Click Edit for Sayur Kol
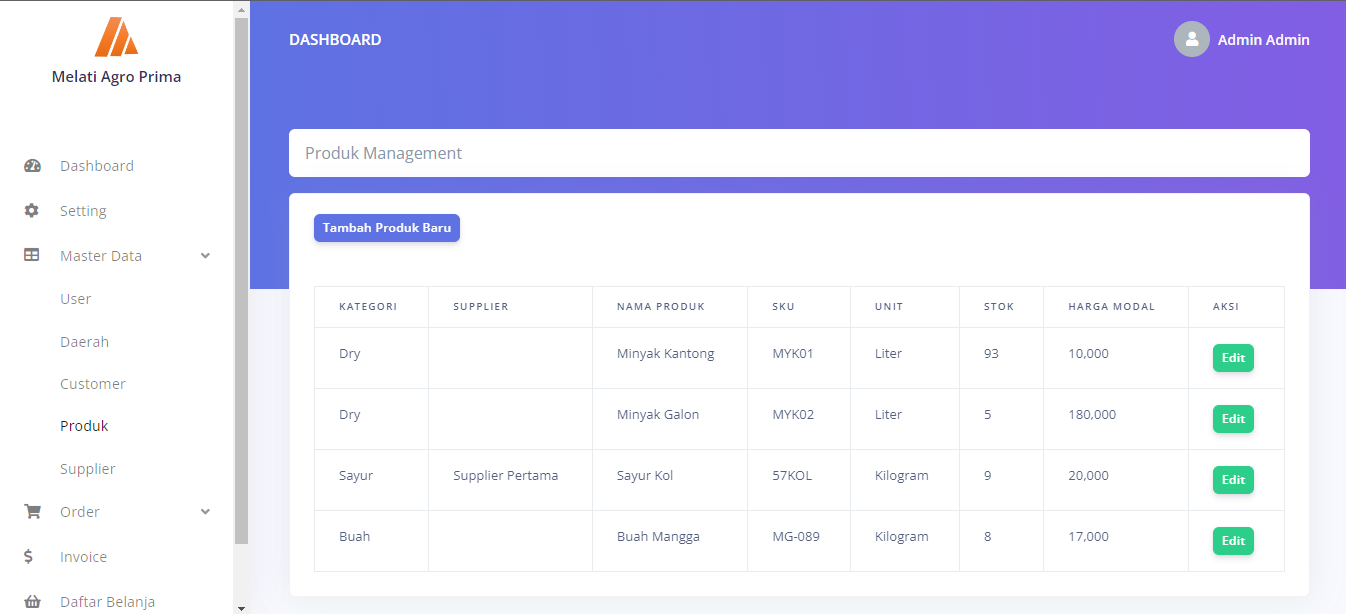Image resolution: width=1346 pixels, height=614 pixels. 1232,480
